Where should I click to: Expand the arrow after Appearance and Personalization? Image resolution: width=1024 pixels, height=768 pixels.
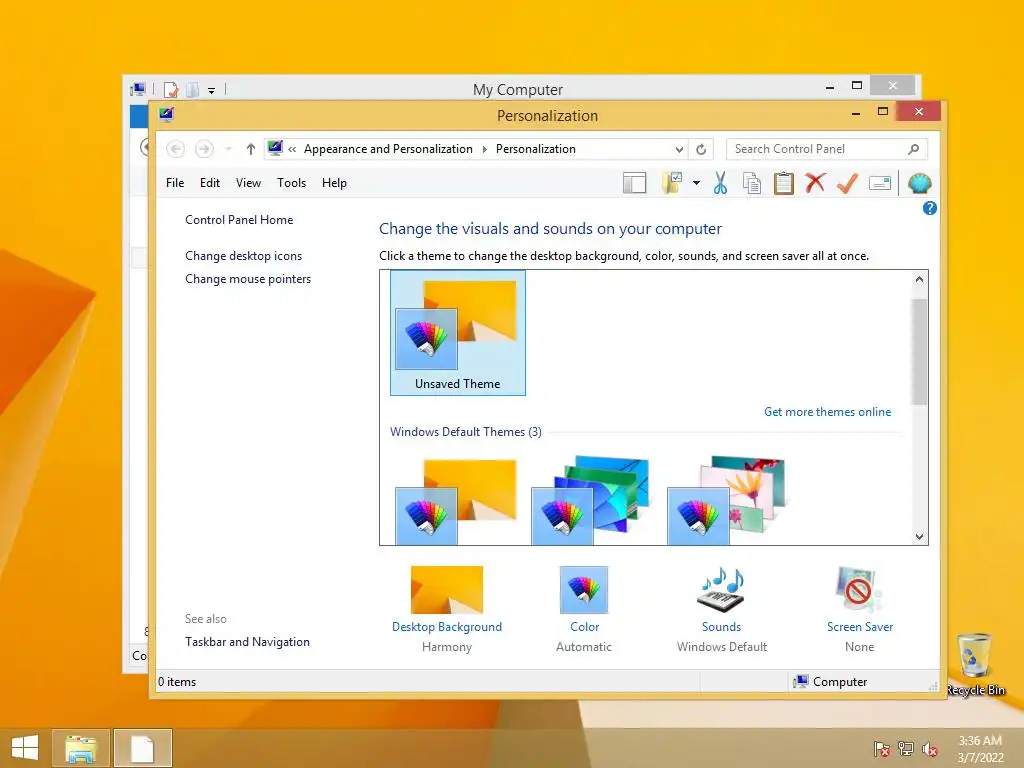pos(485,150)
